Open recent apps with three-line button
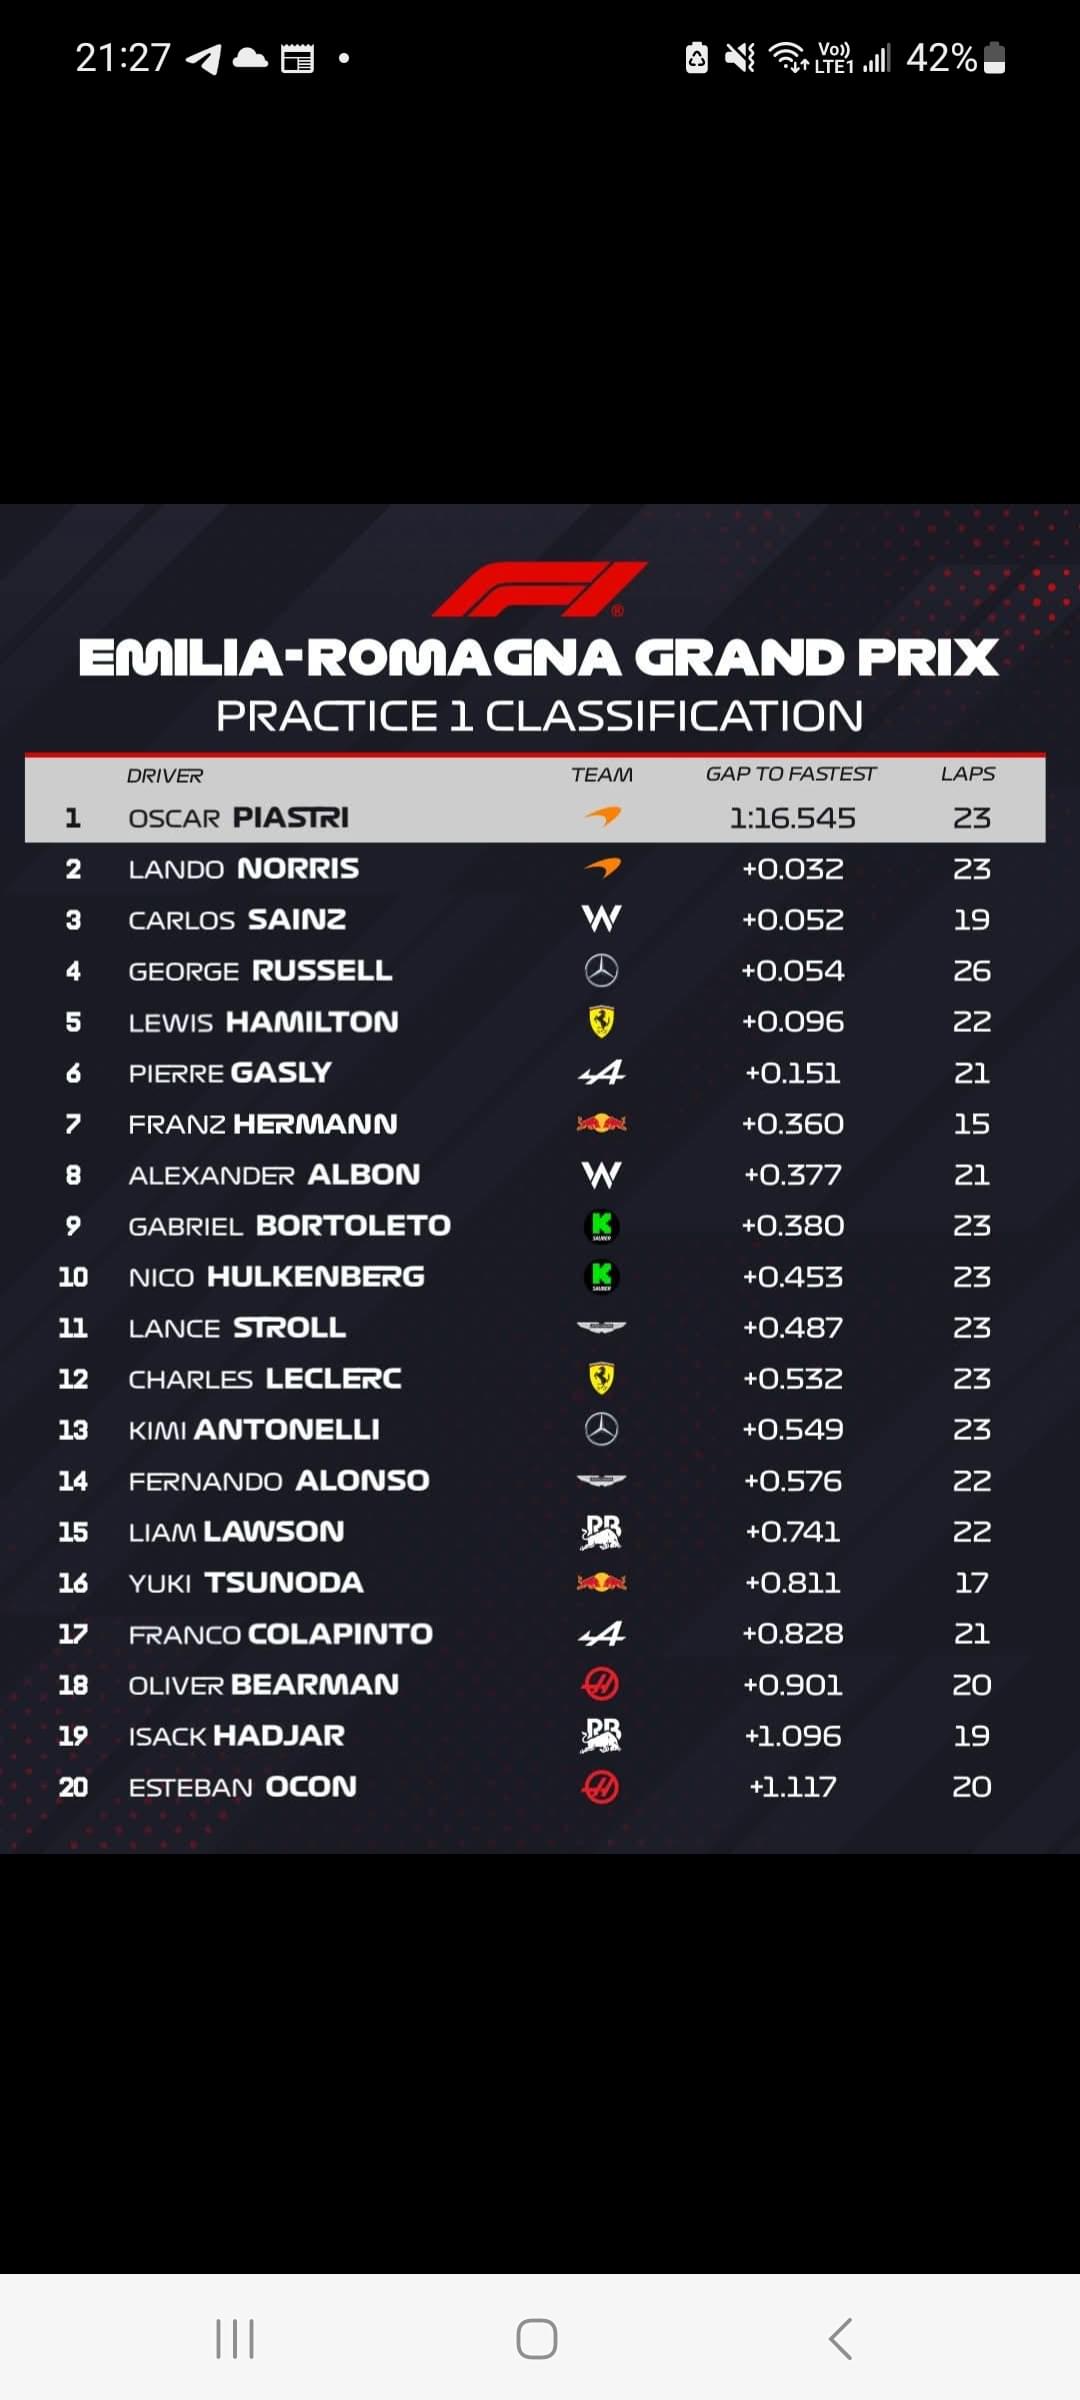This screenshot has height=2400, width=1080. pyautogui.click(x=235, y=2339)
